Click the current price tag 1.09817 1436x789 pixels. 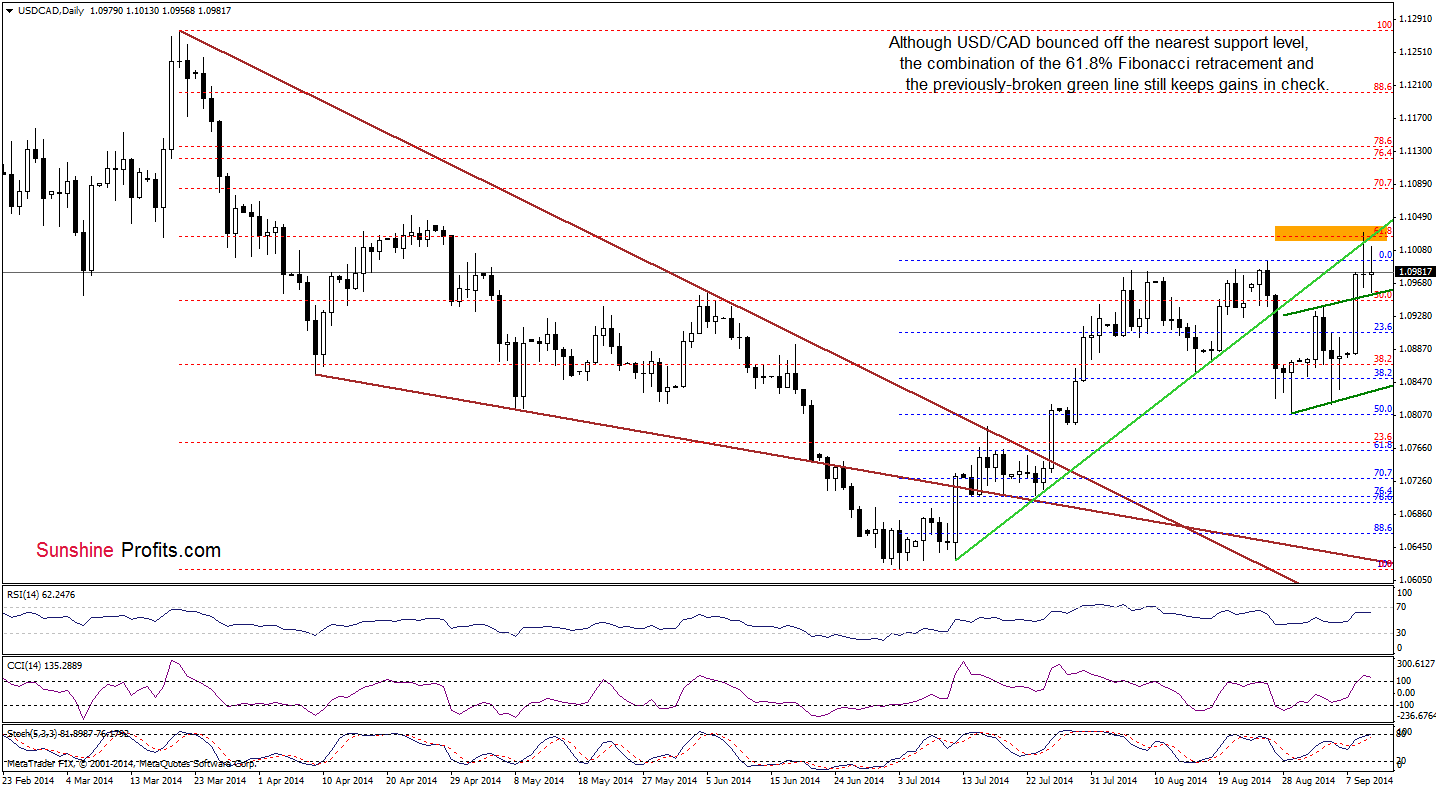pyautogui.click(x=1413, y=272)
